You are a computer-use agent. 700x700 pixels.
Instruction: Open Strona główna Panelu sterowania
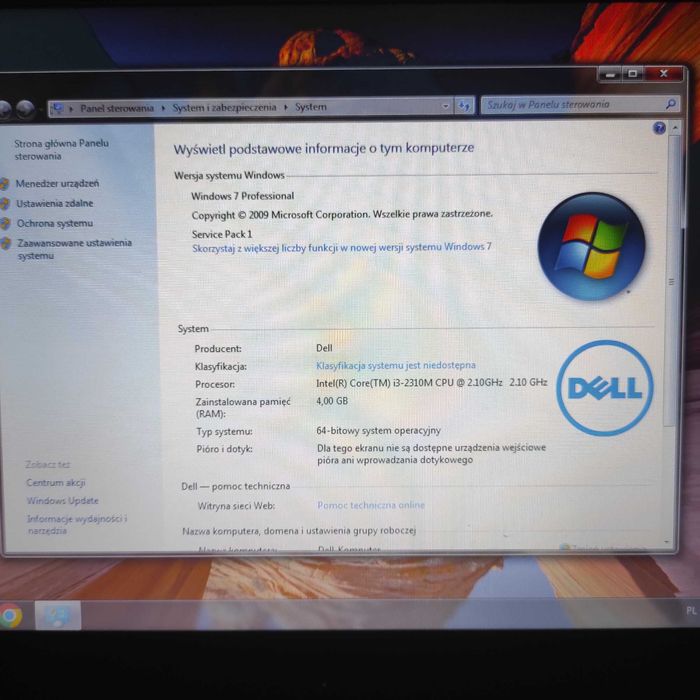61,150
